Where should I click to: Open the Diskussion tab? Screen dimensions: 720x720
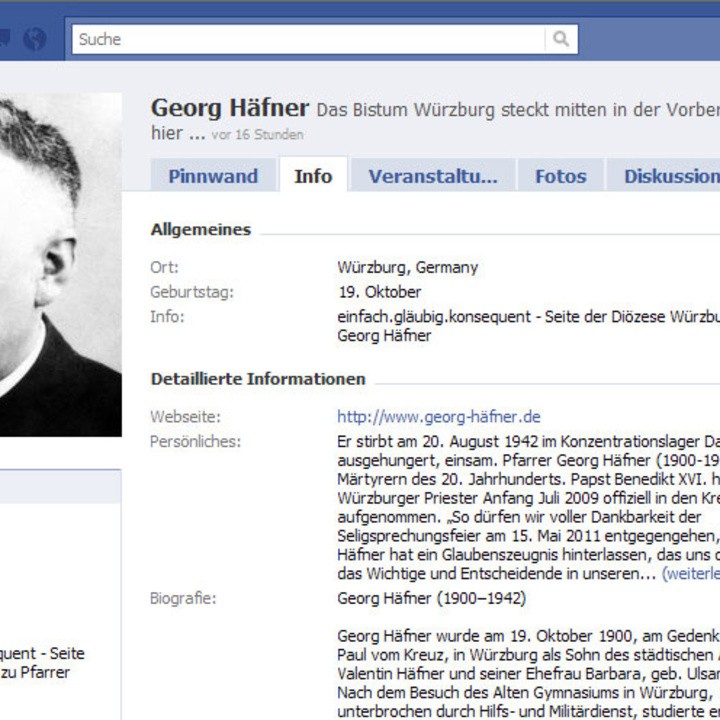[664, 176]
